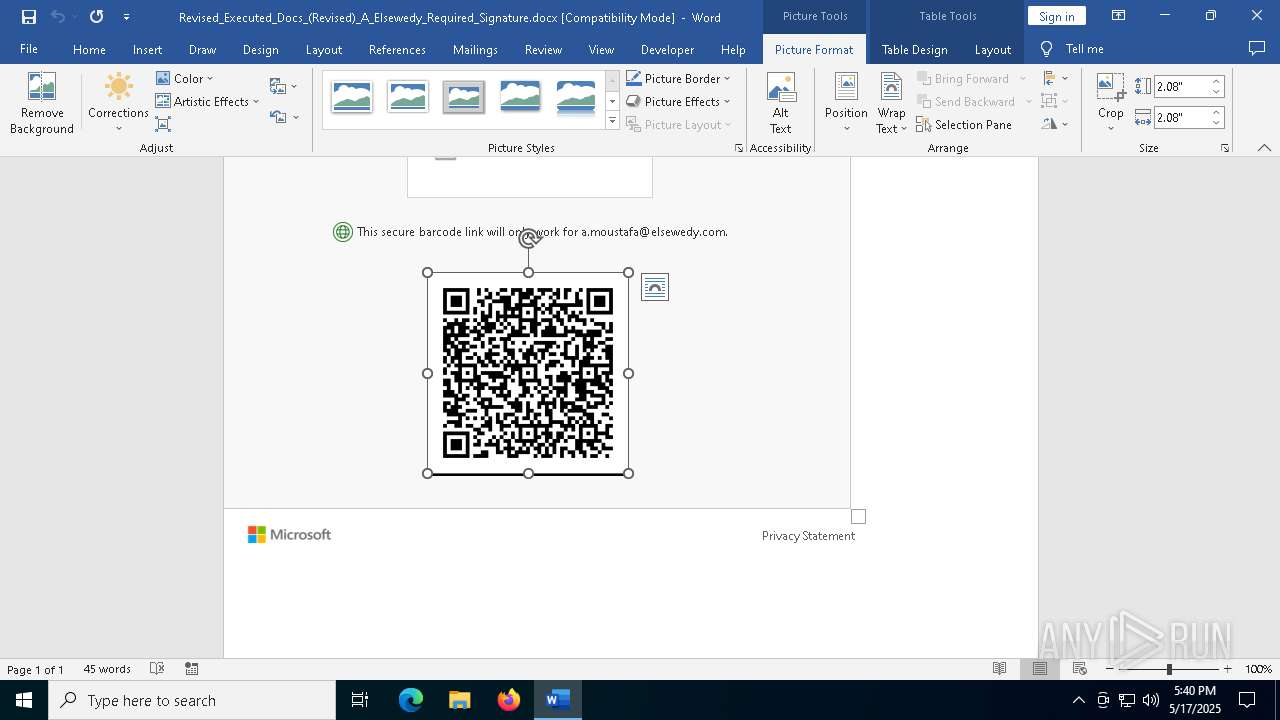Open the Selection Pane
The height and width of the screenshot is (720, 1280).
[x=964, y=125]
